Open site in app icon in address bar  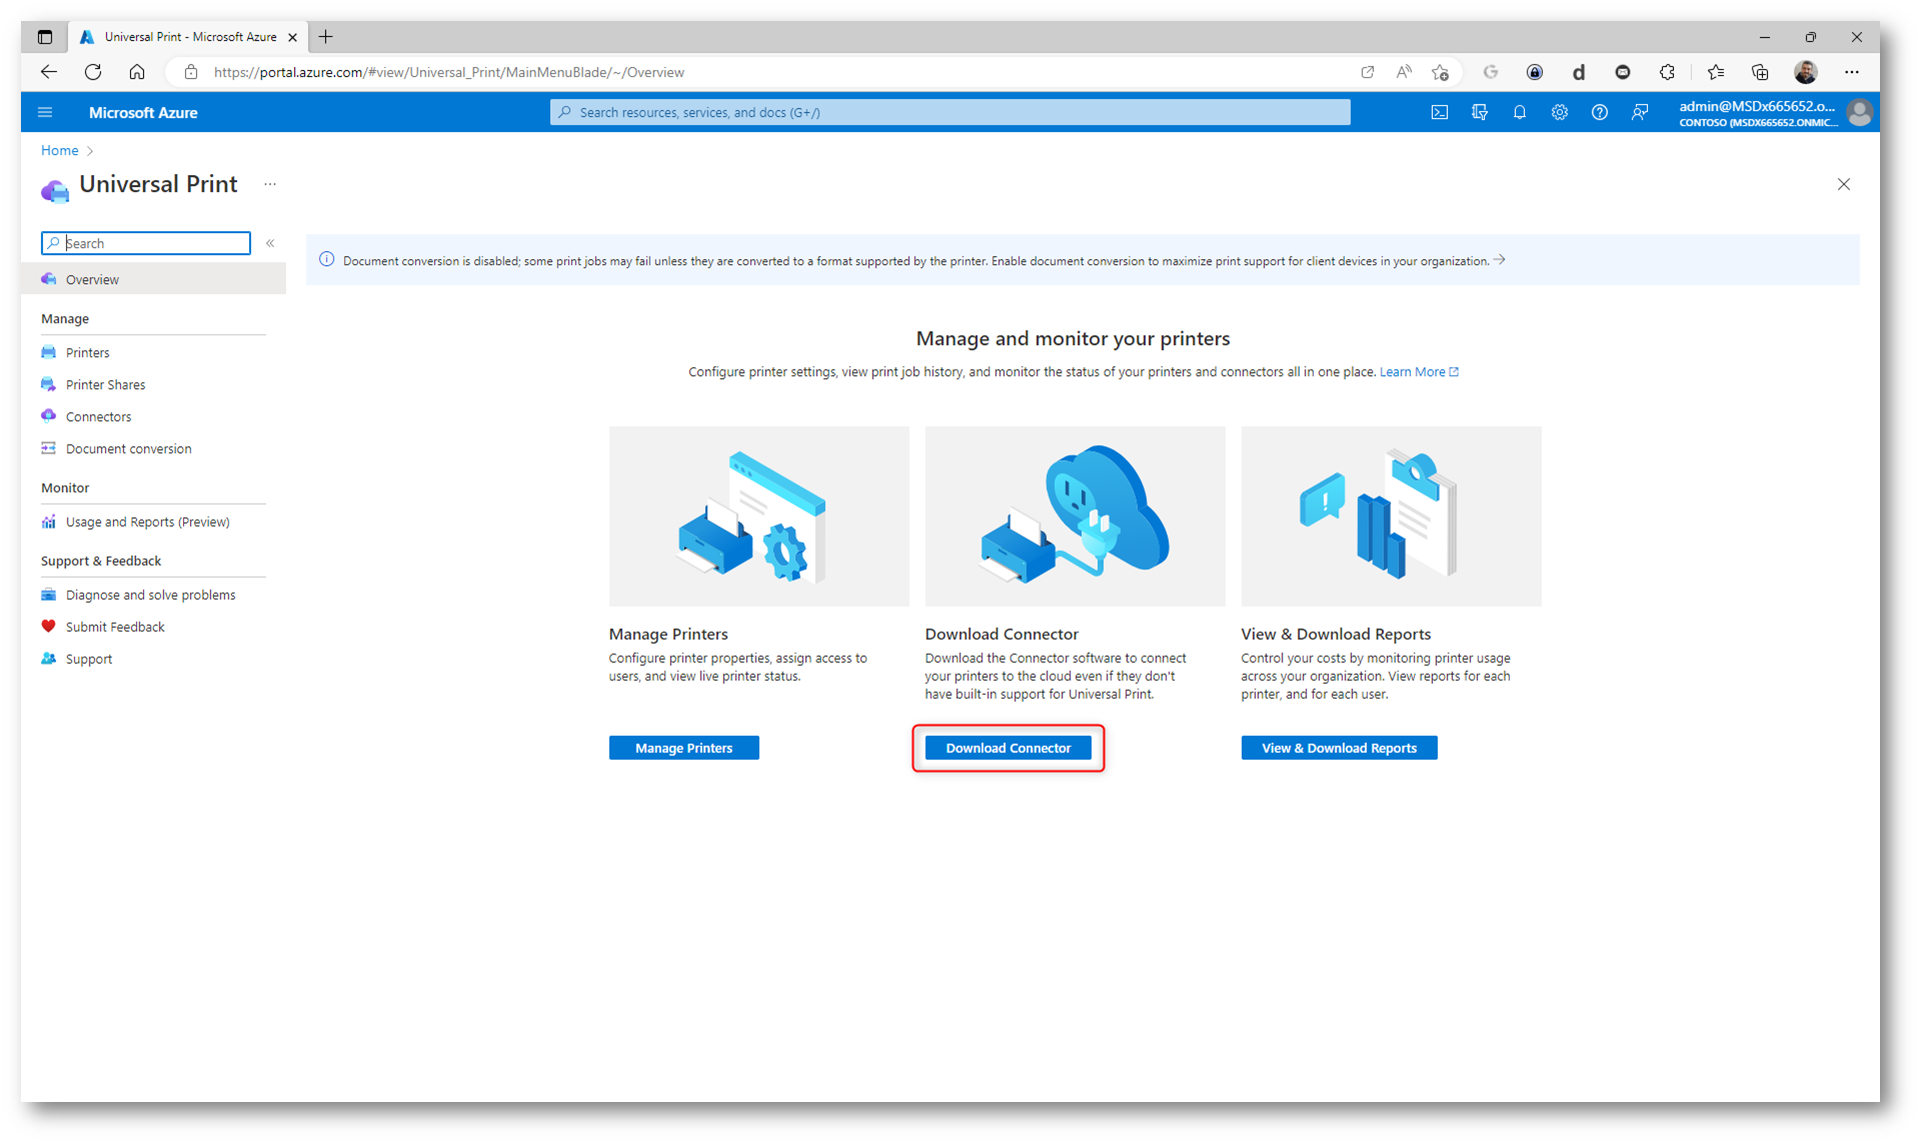point(1367,72)
